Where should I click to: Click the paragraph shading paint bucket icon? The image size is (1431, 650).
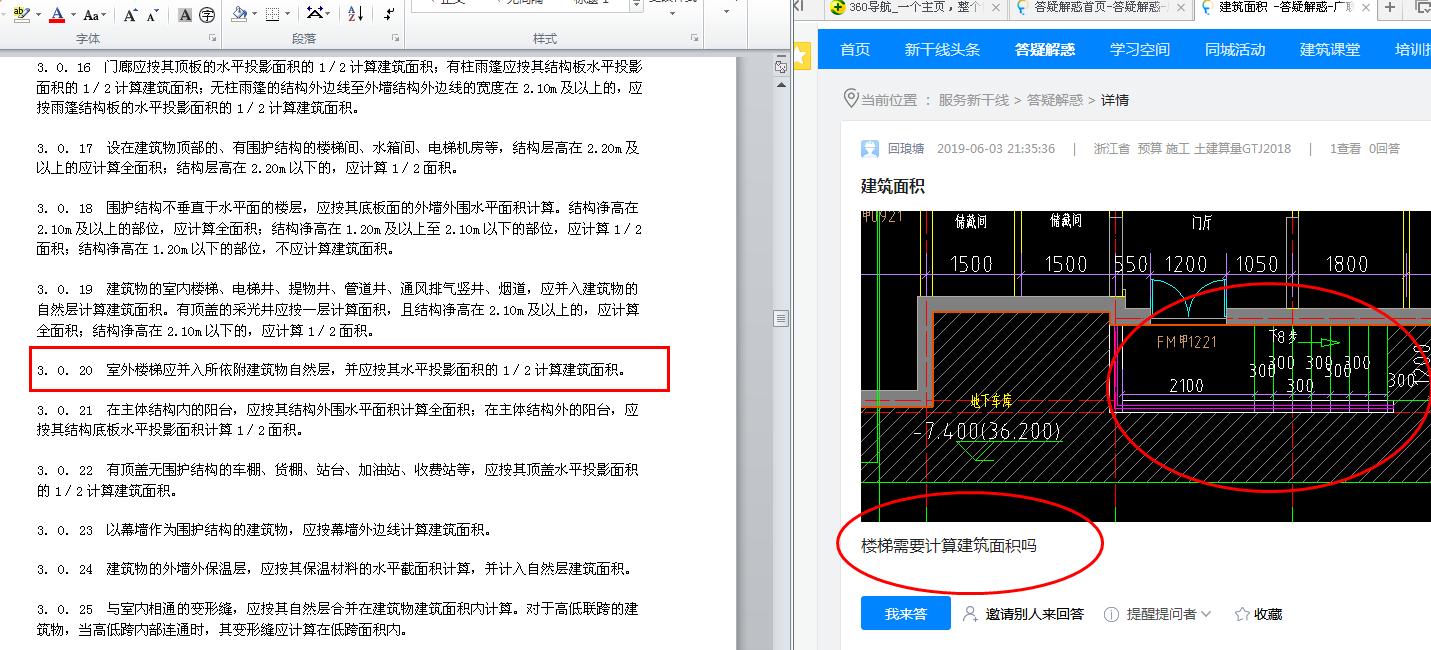point(238,14)
